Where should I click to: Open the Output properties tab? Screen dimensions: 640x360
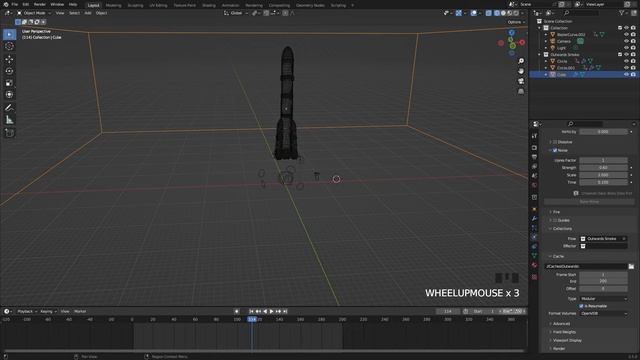(534, 157)
